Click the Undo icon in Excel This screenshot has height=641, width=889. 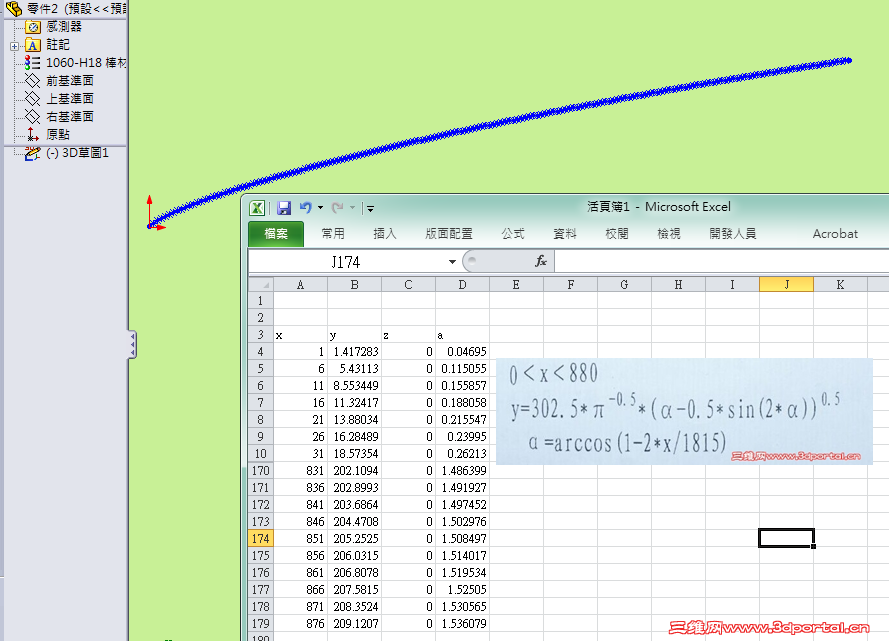coord(305,208)
